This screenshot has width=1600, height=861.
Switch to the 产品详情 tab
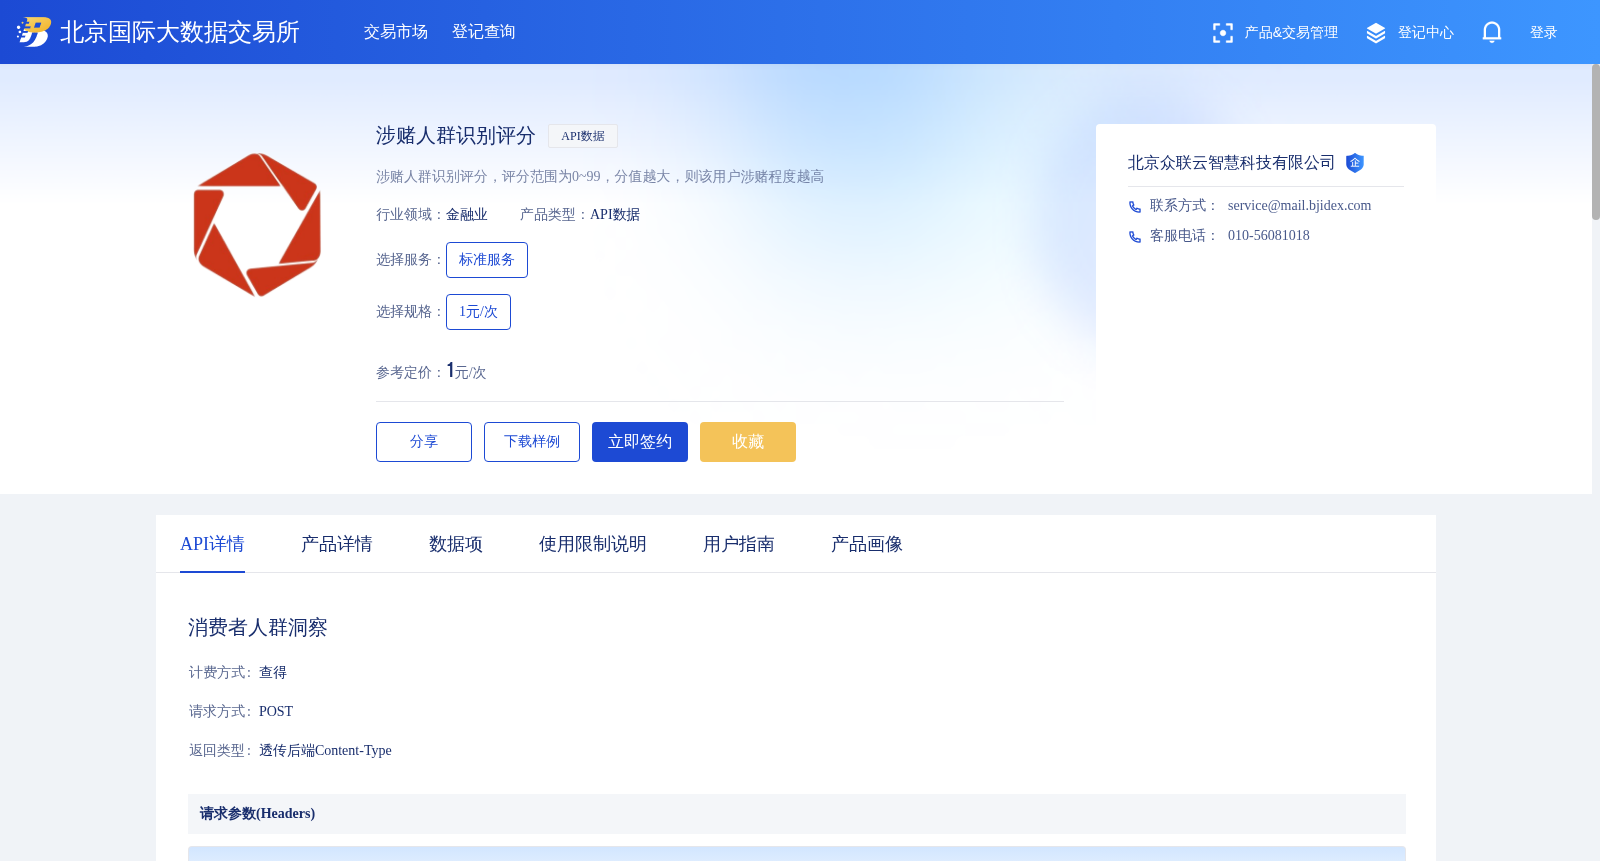pos(337,544)
